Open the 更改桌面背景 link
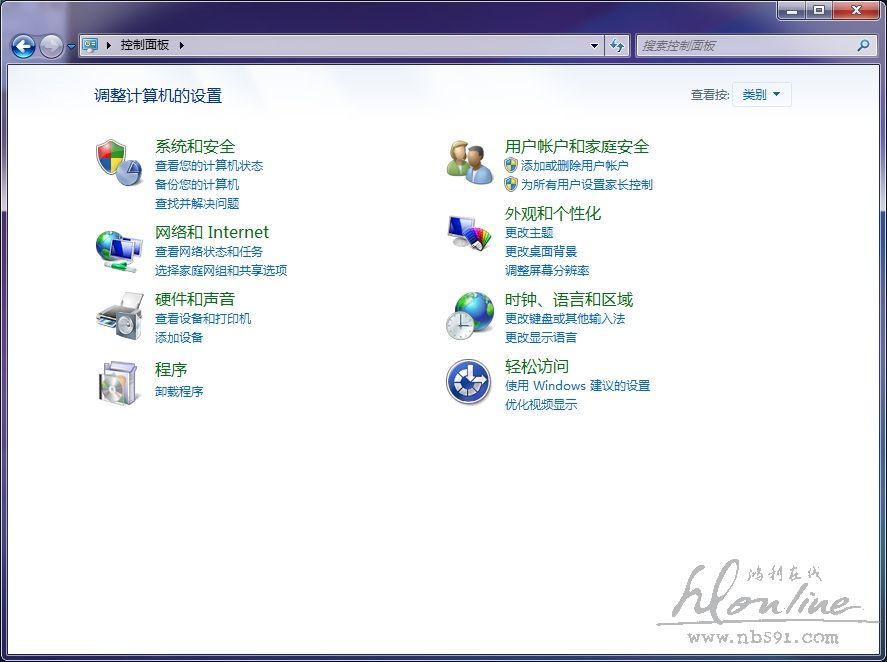The width and height of the screenshot is (887, 662). pos(541,251)
